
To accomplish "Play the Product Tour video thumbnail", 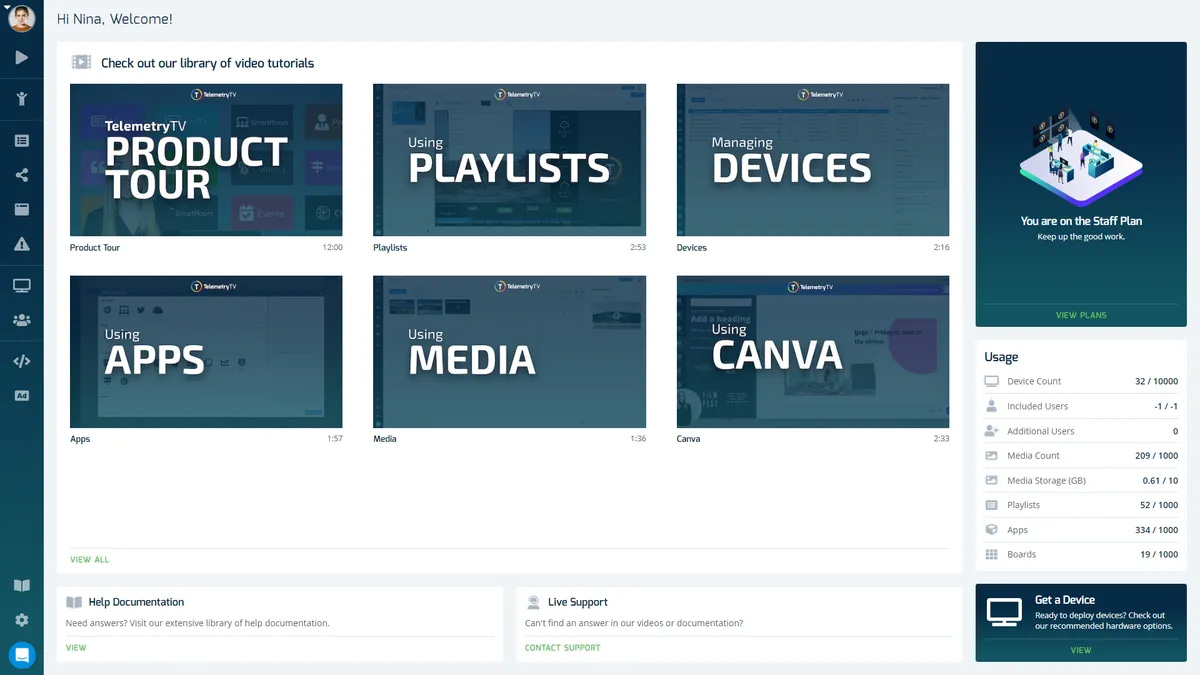I will 206,160.
